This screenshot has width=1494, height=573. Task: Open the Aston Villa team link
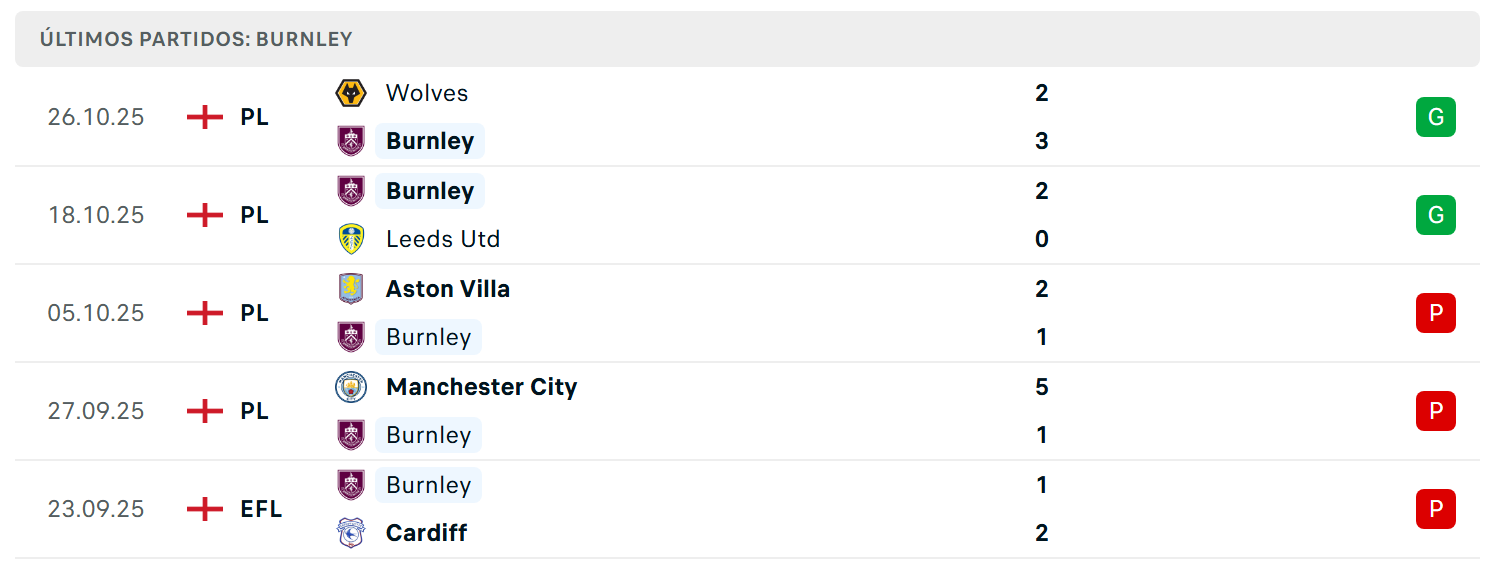(x=448, y=289)
